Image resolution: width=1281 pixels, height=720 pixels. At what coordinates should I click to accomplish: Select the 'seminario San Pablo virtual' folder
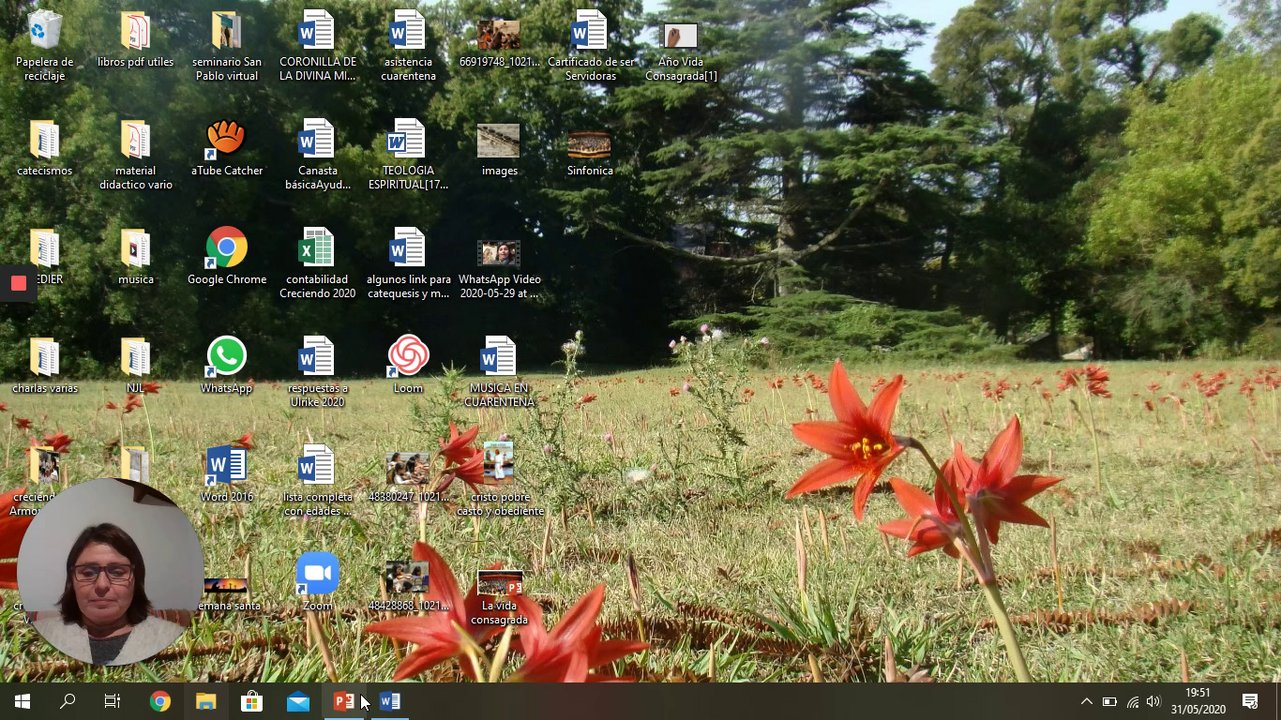point(227,46)
